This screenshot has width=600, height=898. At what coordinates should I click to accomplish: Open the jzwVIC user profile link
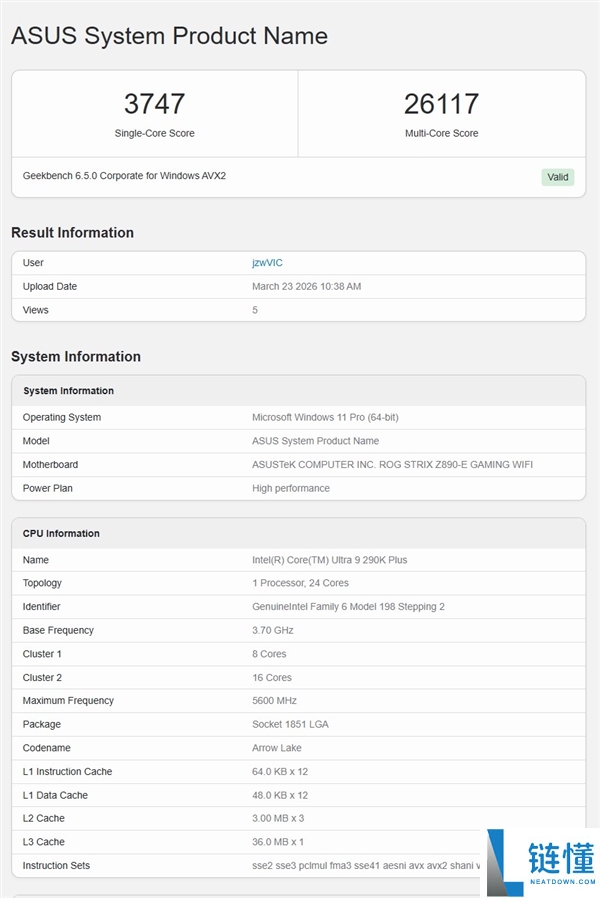[x=267, y=263]
